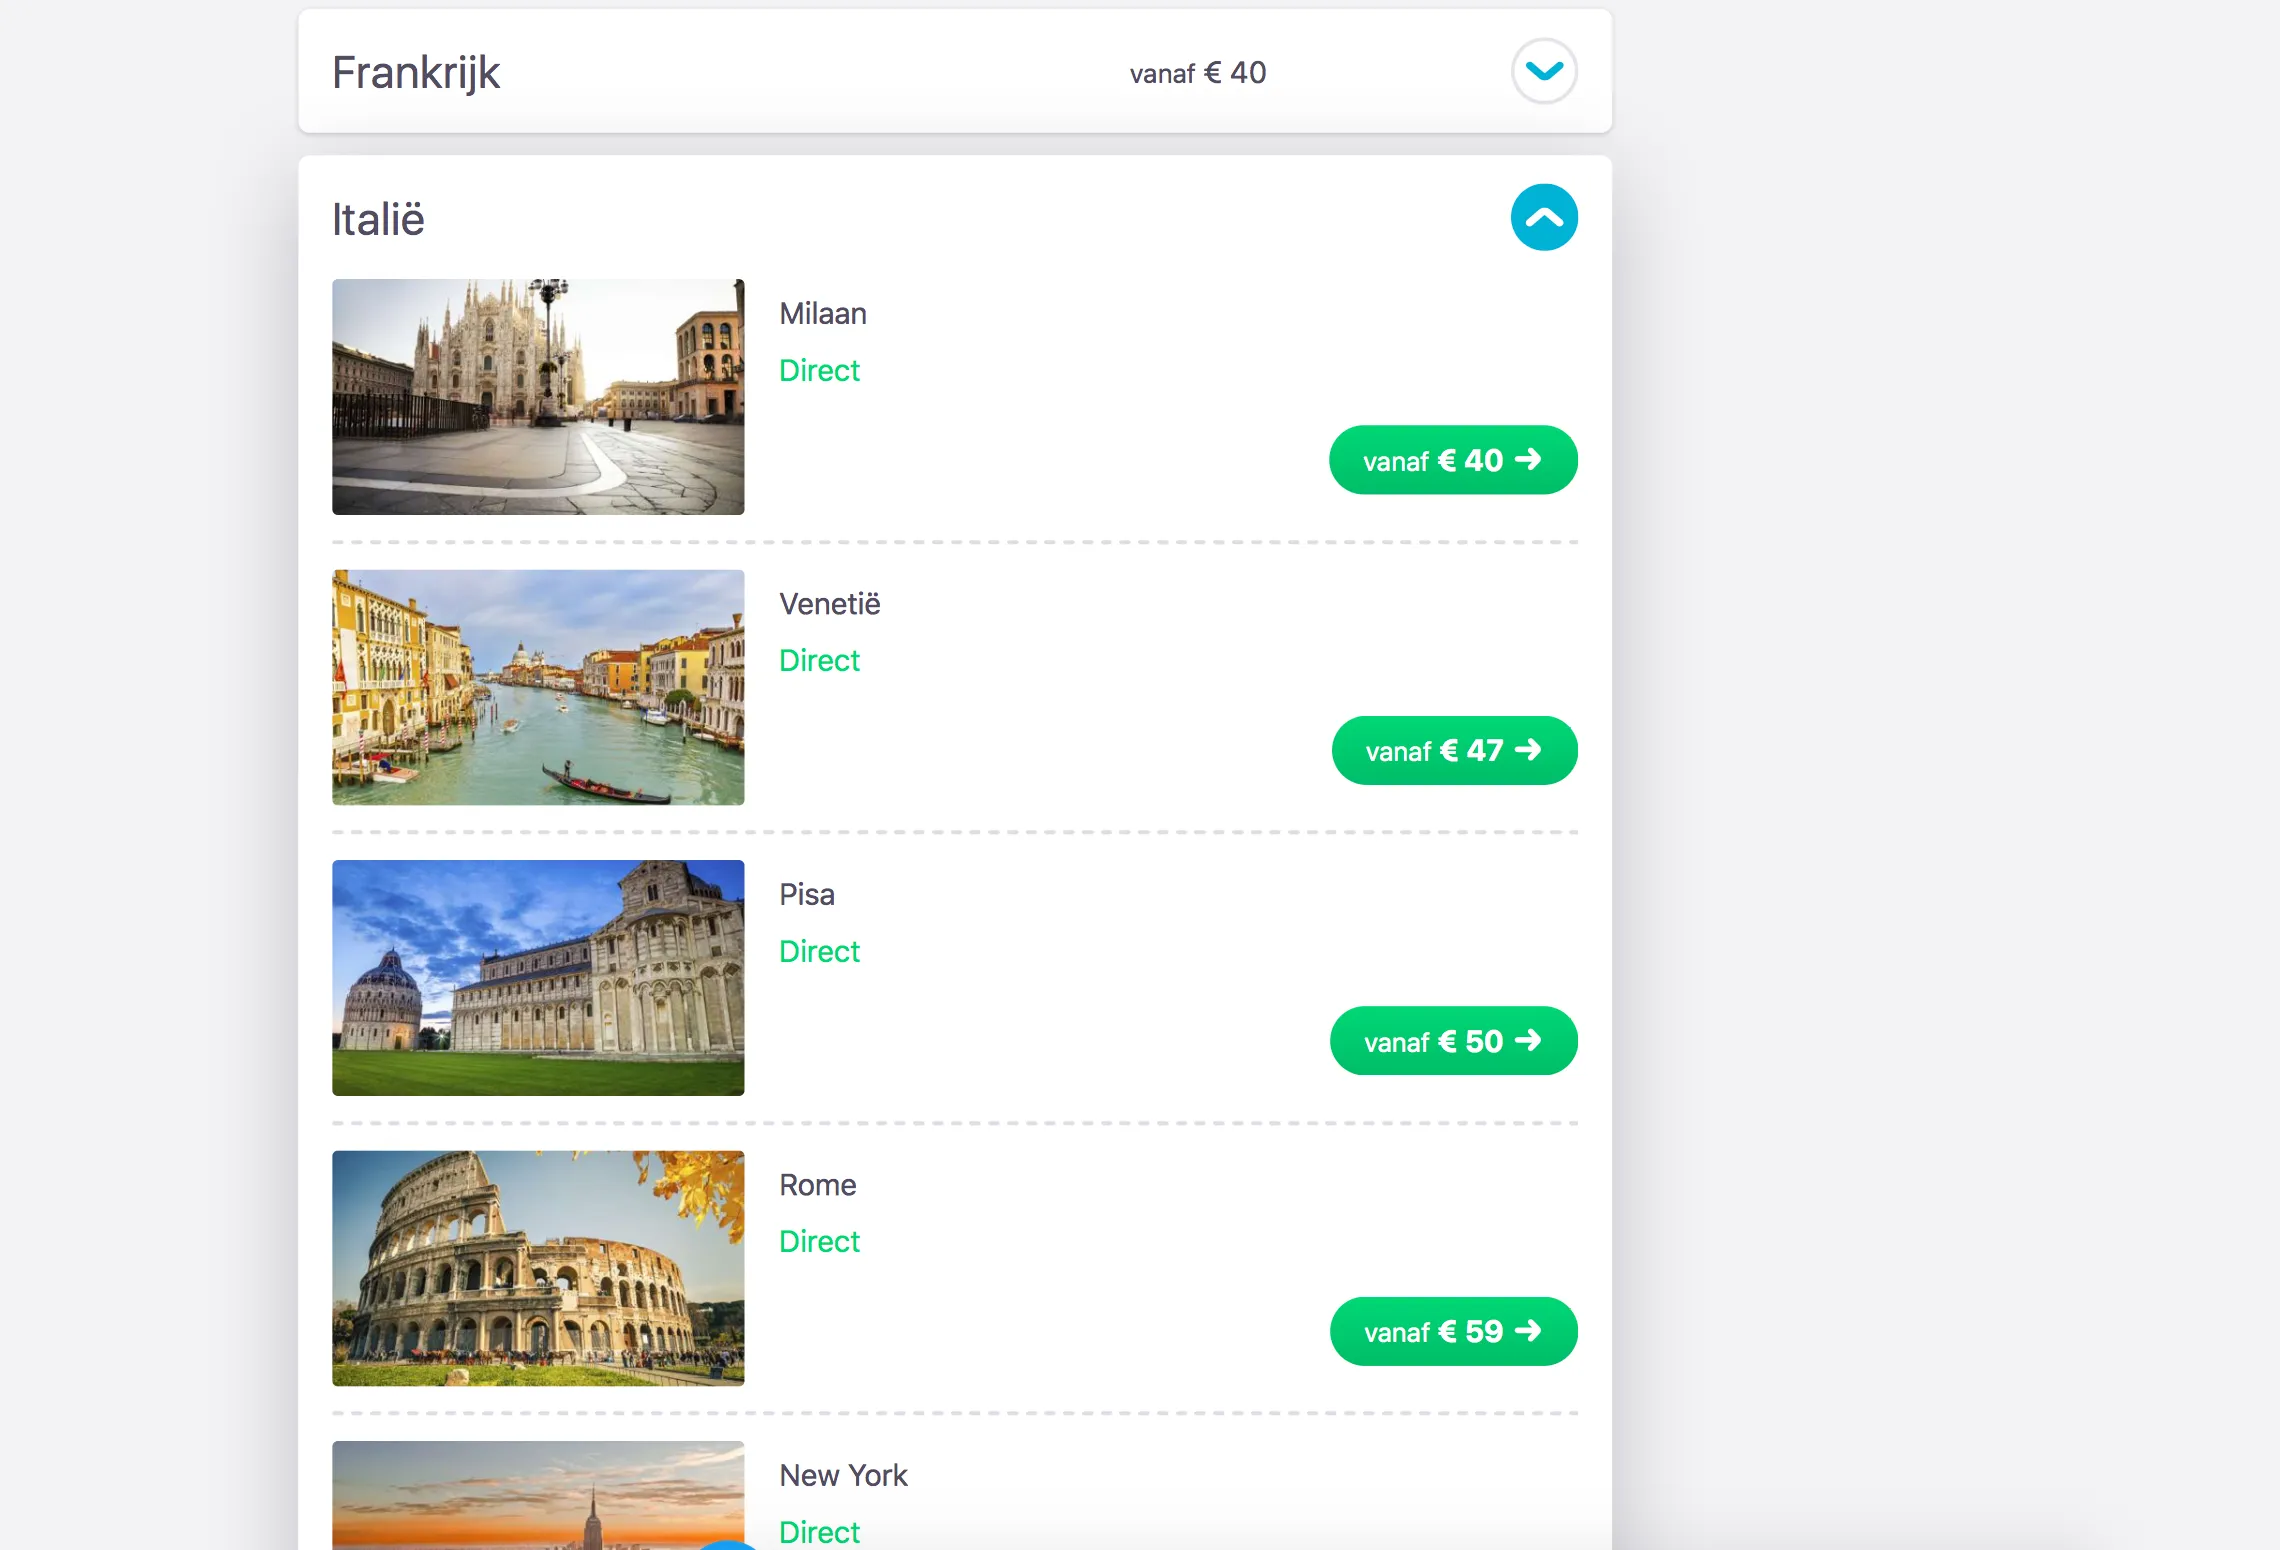Open the Pisa 'vanaf € 50' button
Viewport: 2280px width, 1550px height.
(x=1453, y=1041)
